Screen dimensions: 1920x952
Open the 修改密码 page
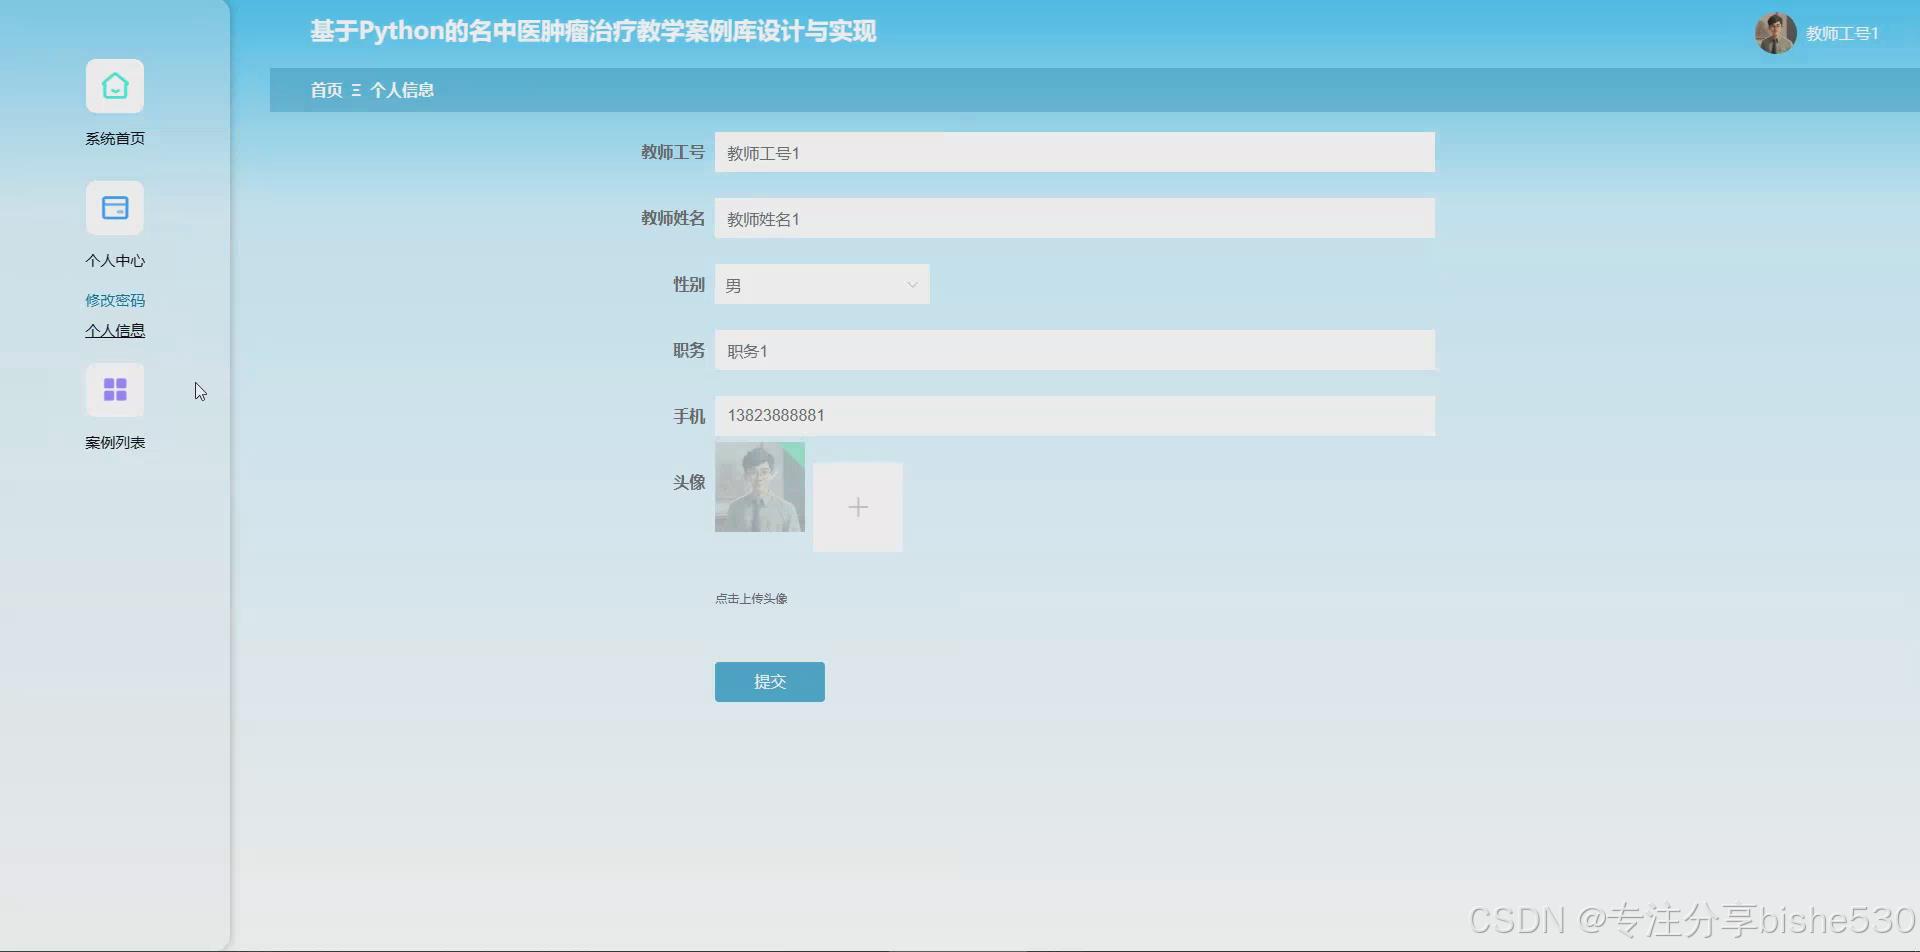coord(114,299)
